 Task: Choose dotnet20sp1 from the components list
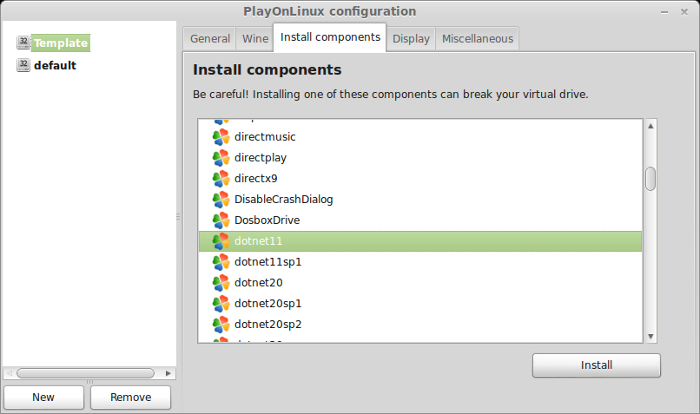point(420,304)
